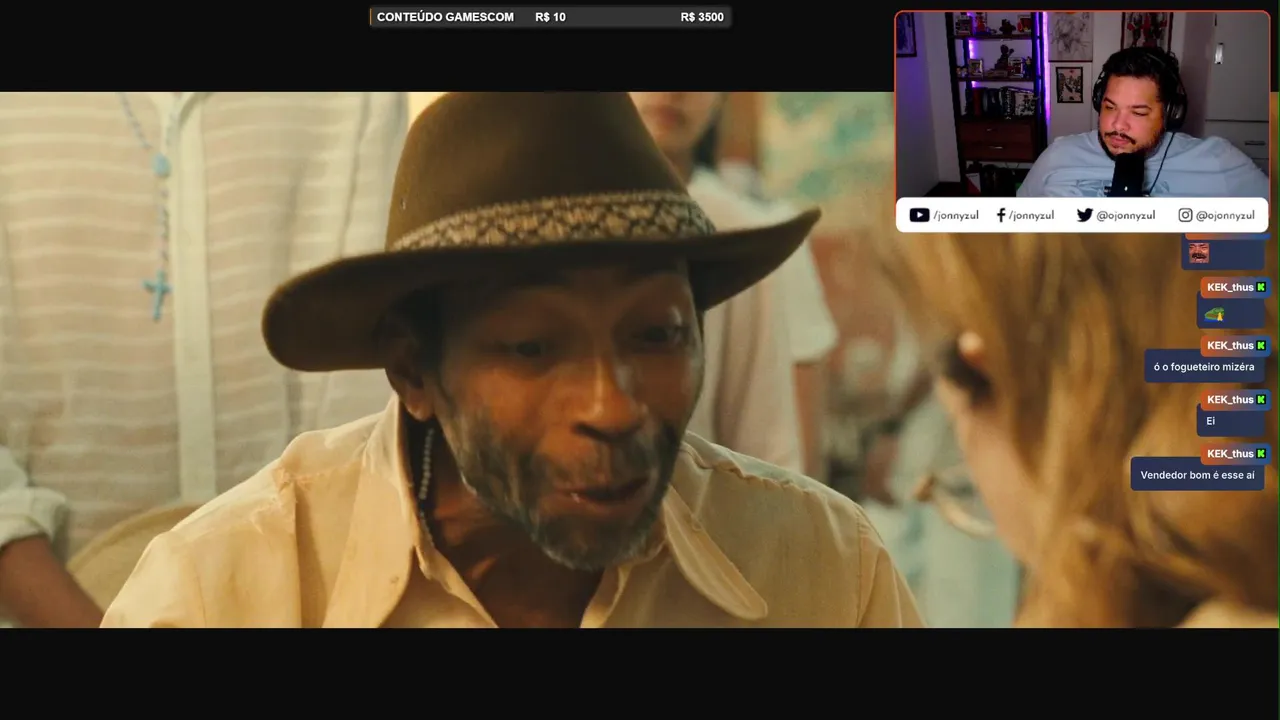This screenshot has width=1280, height=720.
Task: Open the '@ojonnyzul' Twitter handle
Action: (x=1126, y=215)
